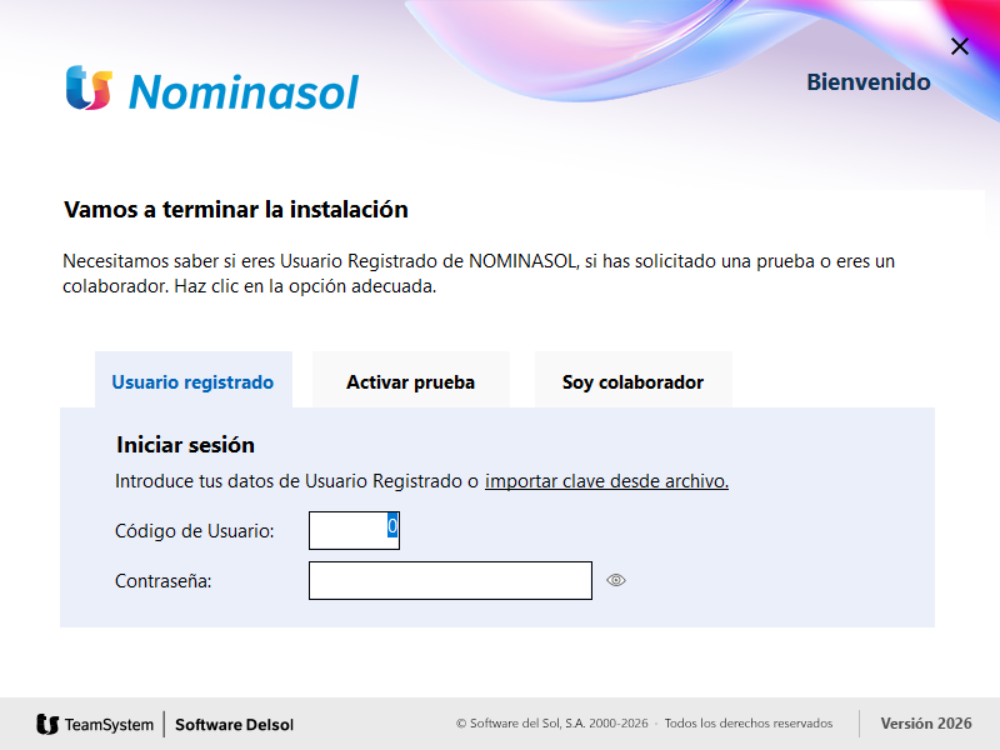The width and height of the screenshot is (1000, 750).
Task: Click the Software Delsol footer label
Action: click(234, 724)
